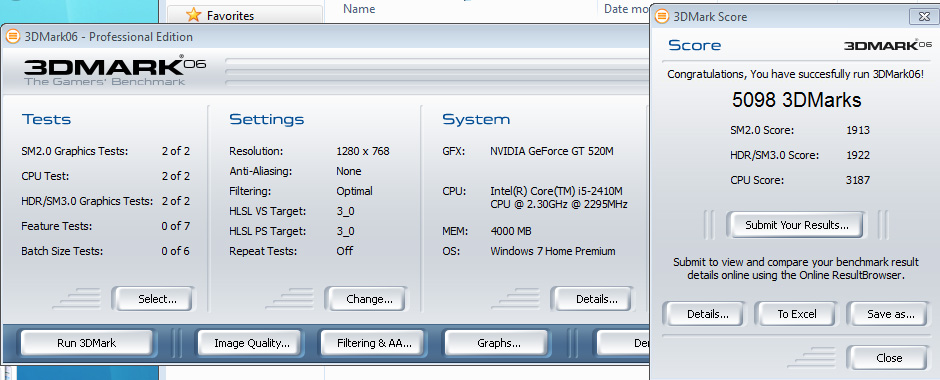This screenshot has width=940, height=380.
Task: Close the 3DMark Score dialog with Close button
Action: click(x=888, y=358)
